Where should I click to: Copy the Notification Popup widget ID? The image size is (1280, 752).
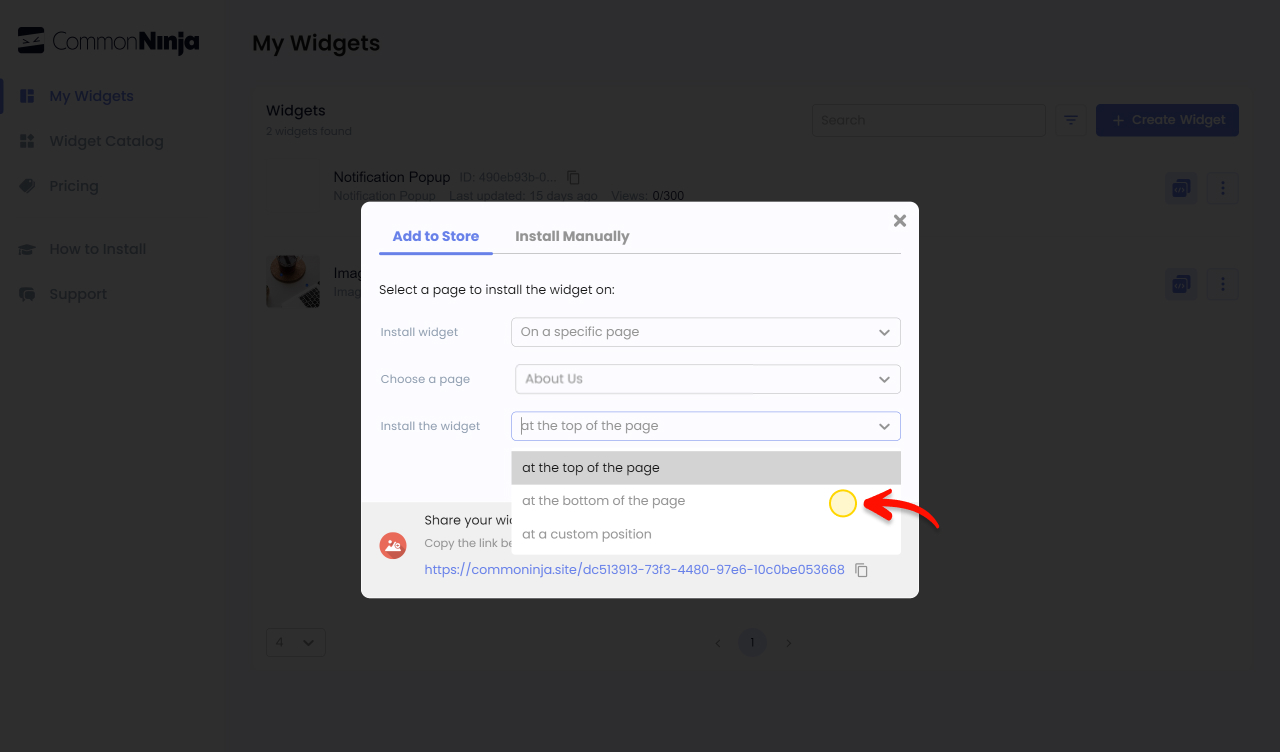point(572,177)
